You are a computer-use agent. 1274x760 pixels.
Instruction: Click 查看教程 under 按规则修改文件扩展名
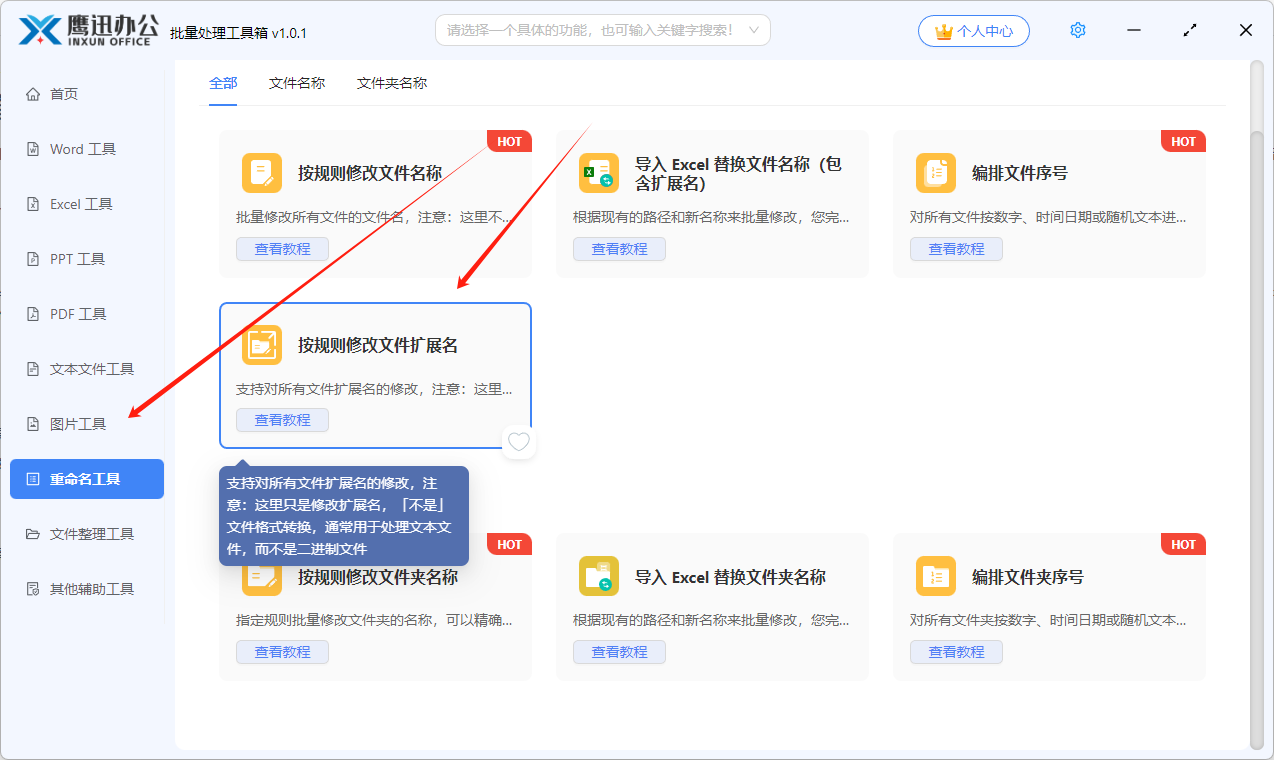tap(282, 420)
